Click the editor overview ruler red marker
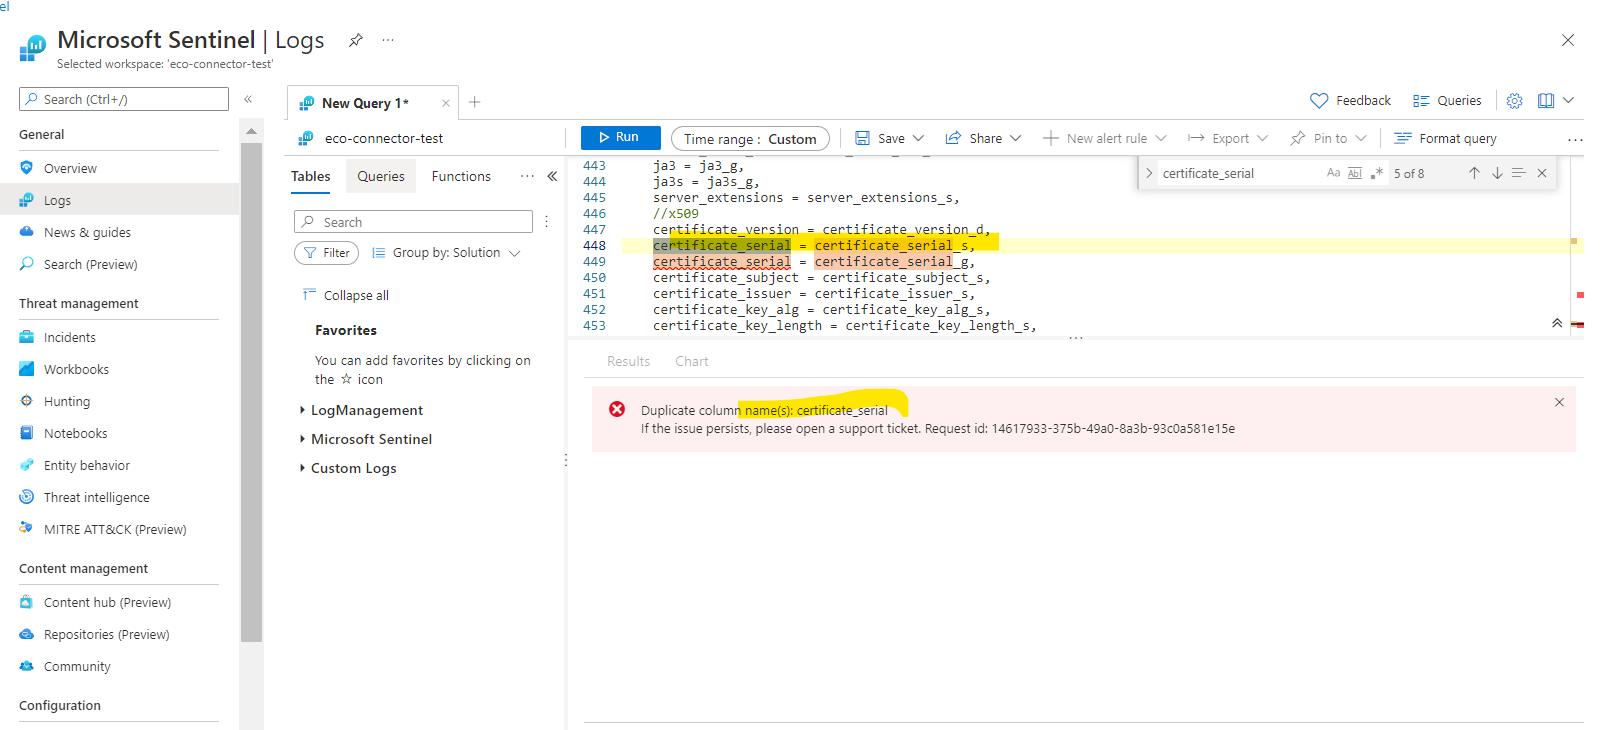The width and height of the screenshot is (1603, 730). [1579, 294]
